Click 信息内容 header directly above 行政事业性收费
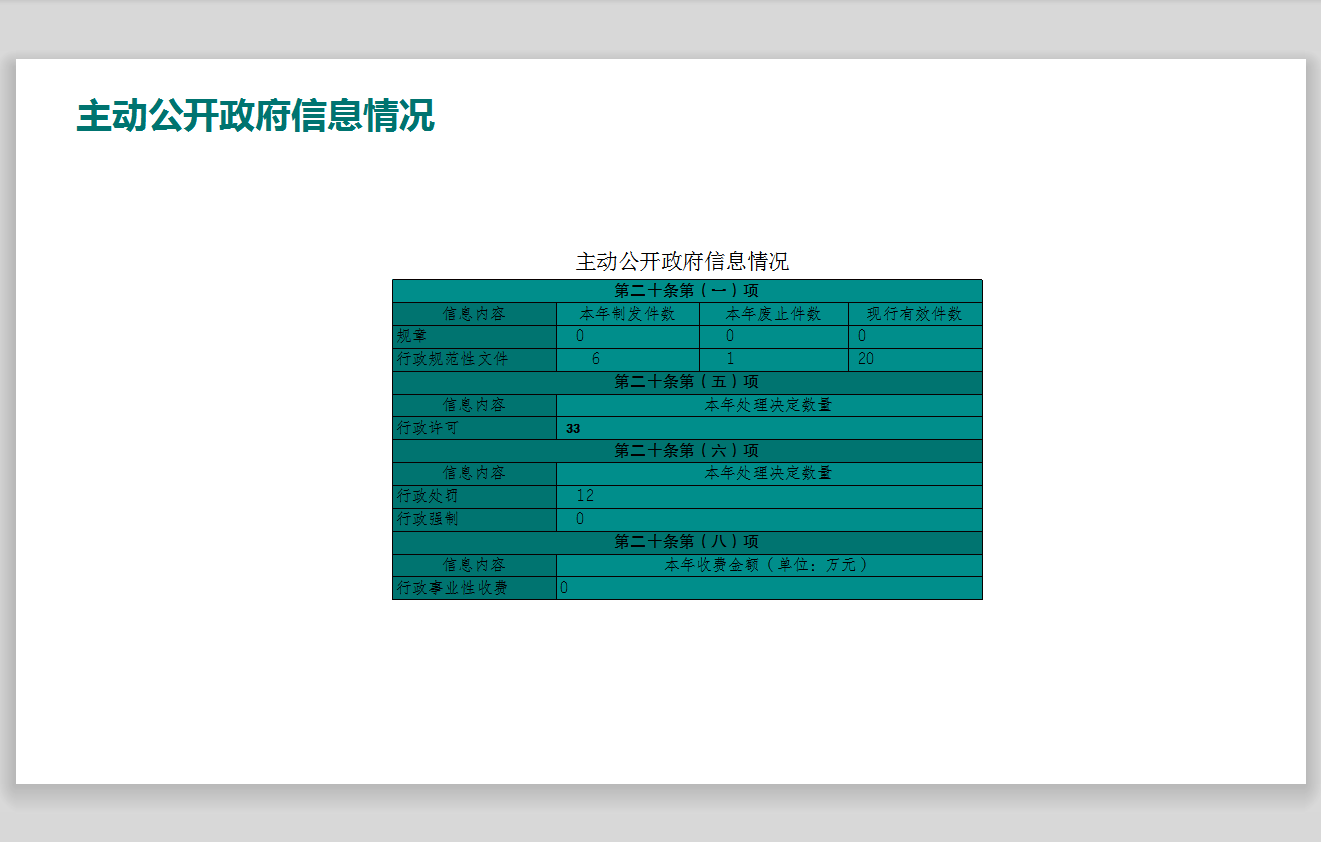The image size is (1321, 842). pos(474,565)
